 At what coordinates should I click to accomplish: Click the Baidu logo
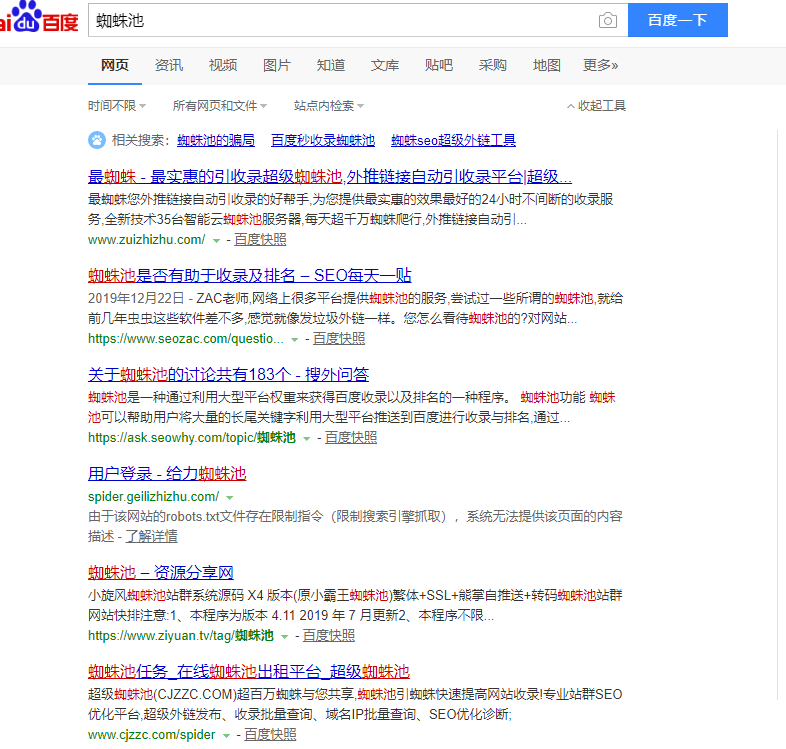[39, 17]
